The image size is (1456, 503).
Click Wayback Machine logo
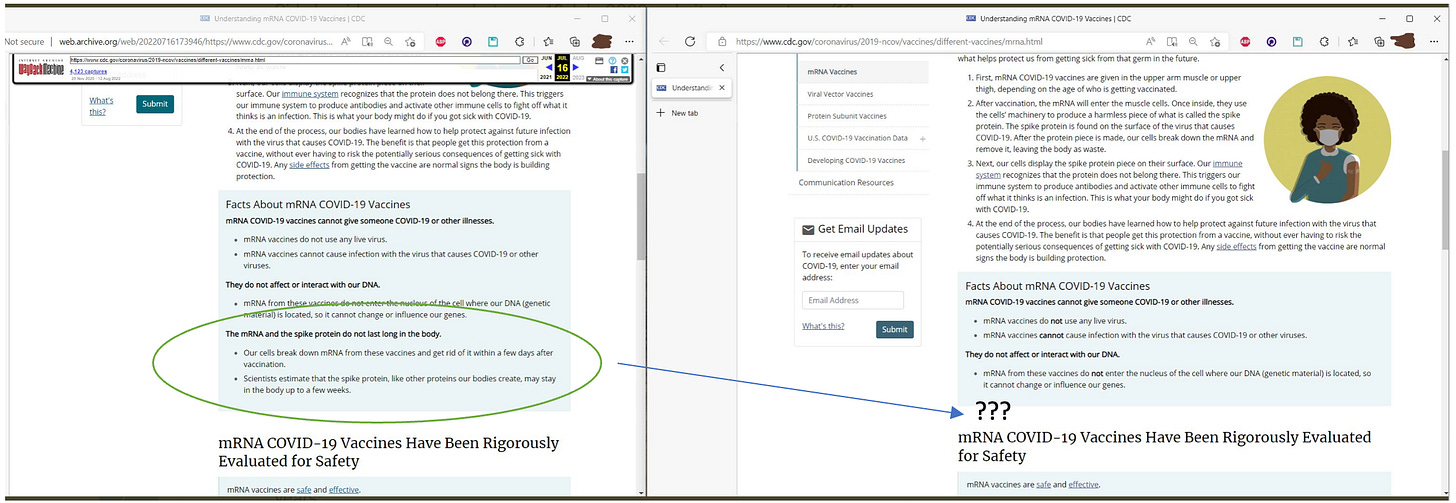41,67
